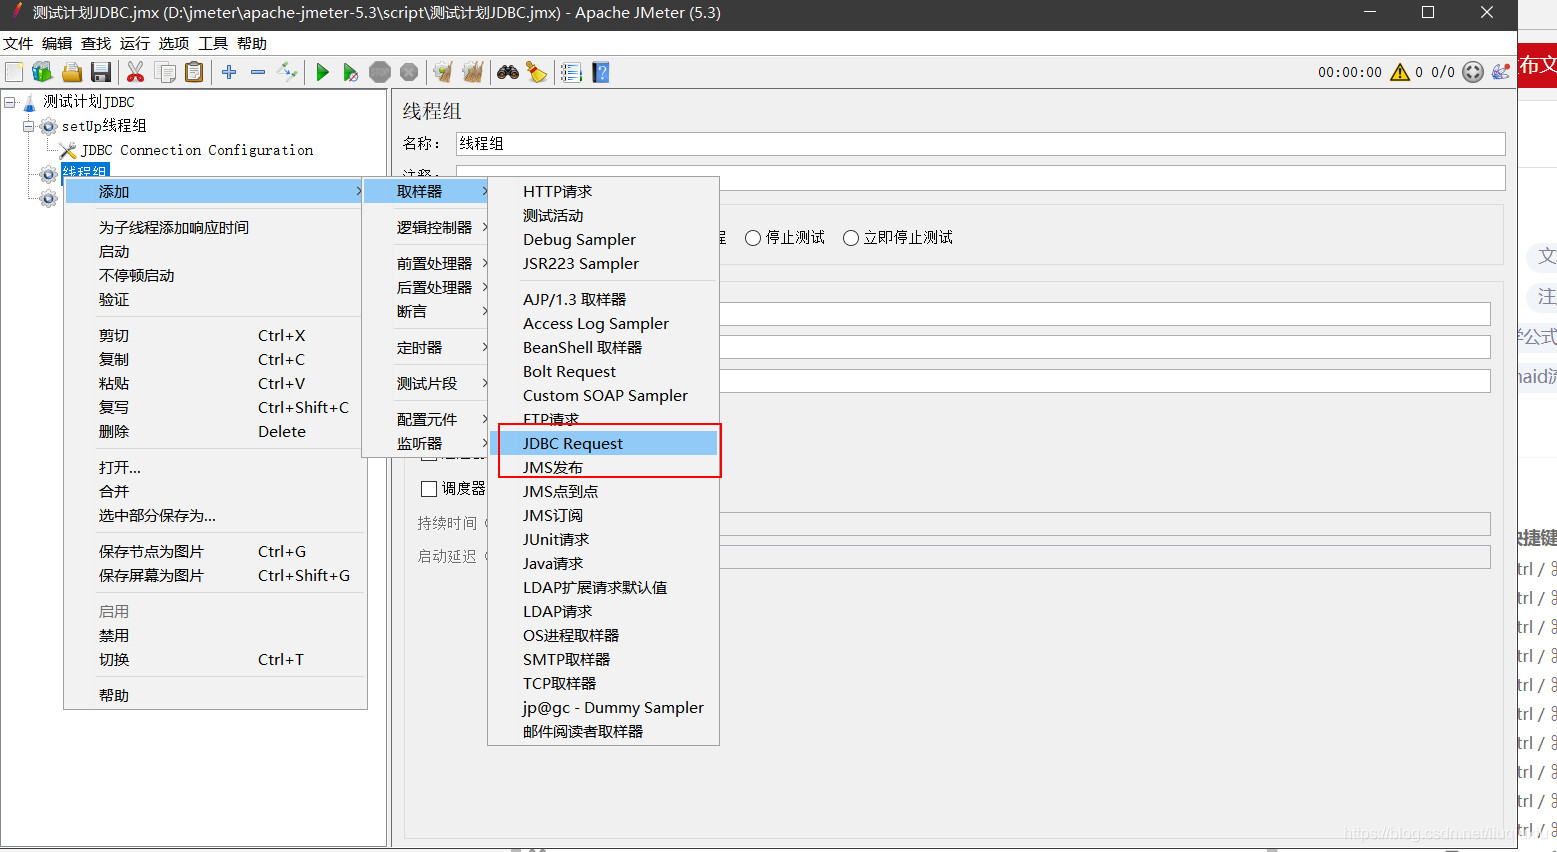1557x852 pixels.
Task: Click the flask icon beside 测试计划JDBC
Action: (x=29, y=102)
